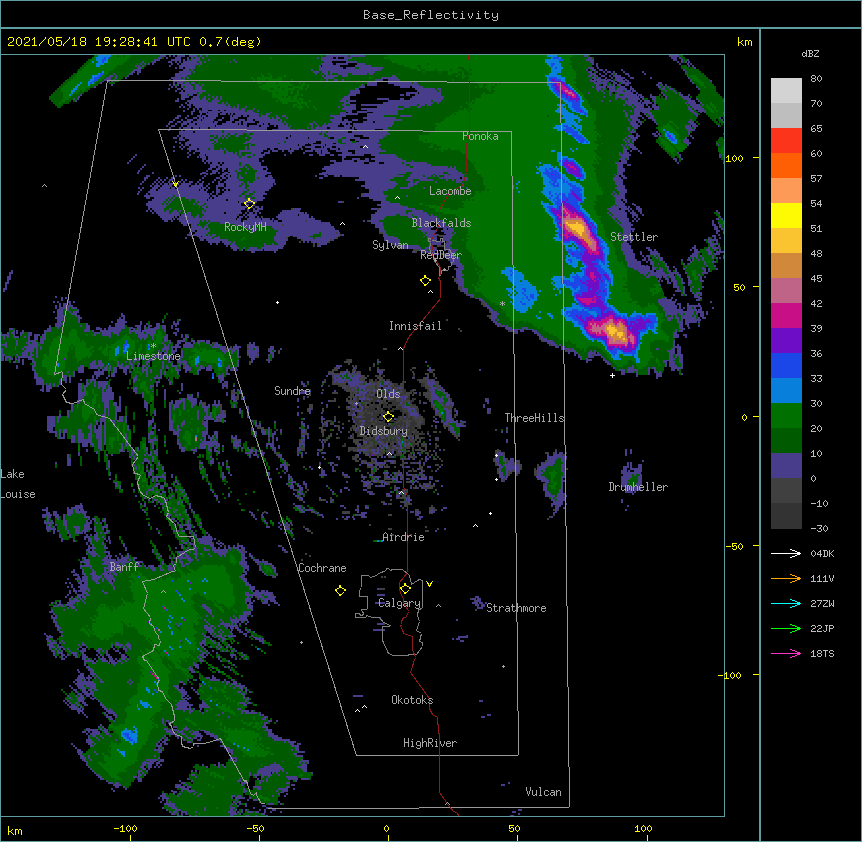Click the Base_Reflectivity title
The width and height of the screenshot is (862, 842).
coord(431,15)
